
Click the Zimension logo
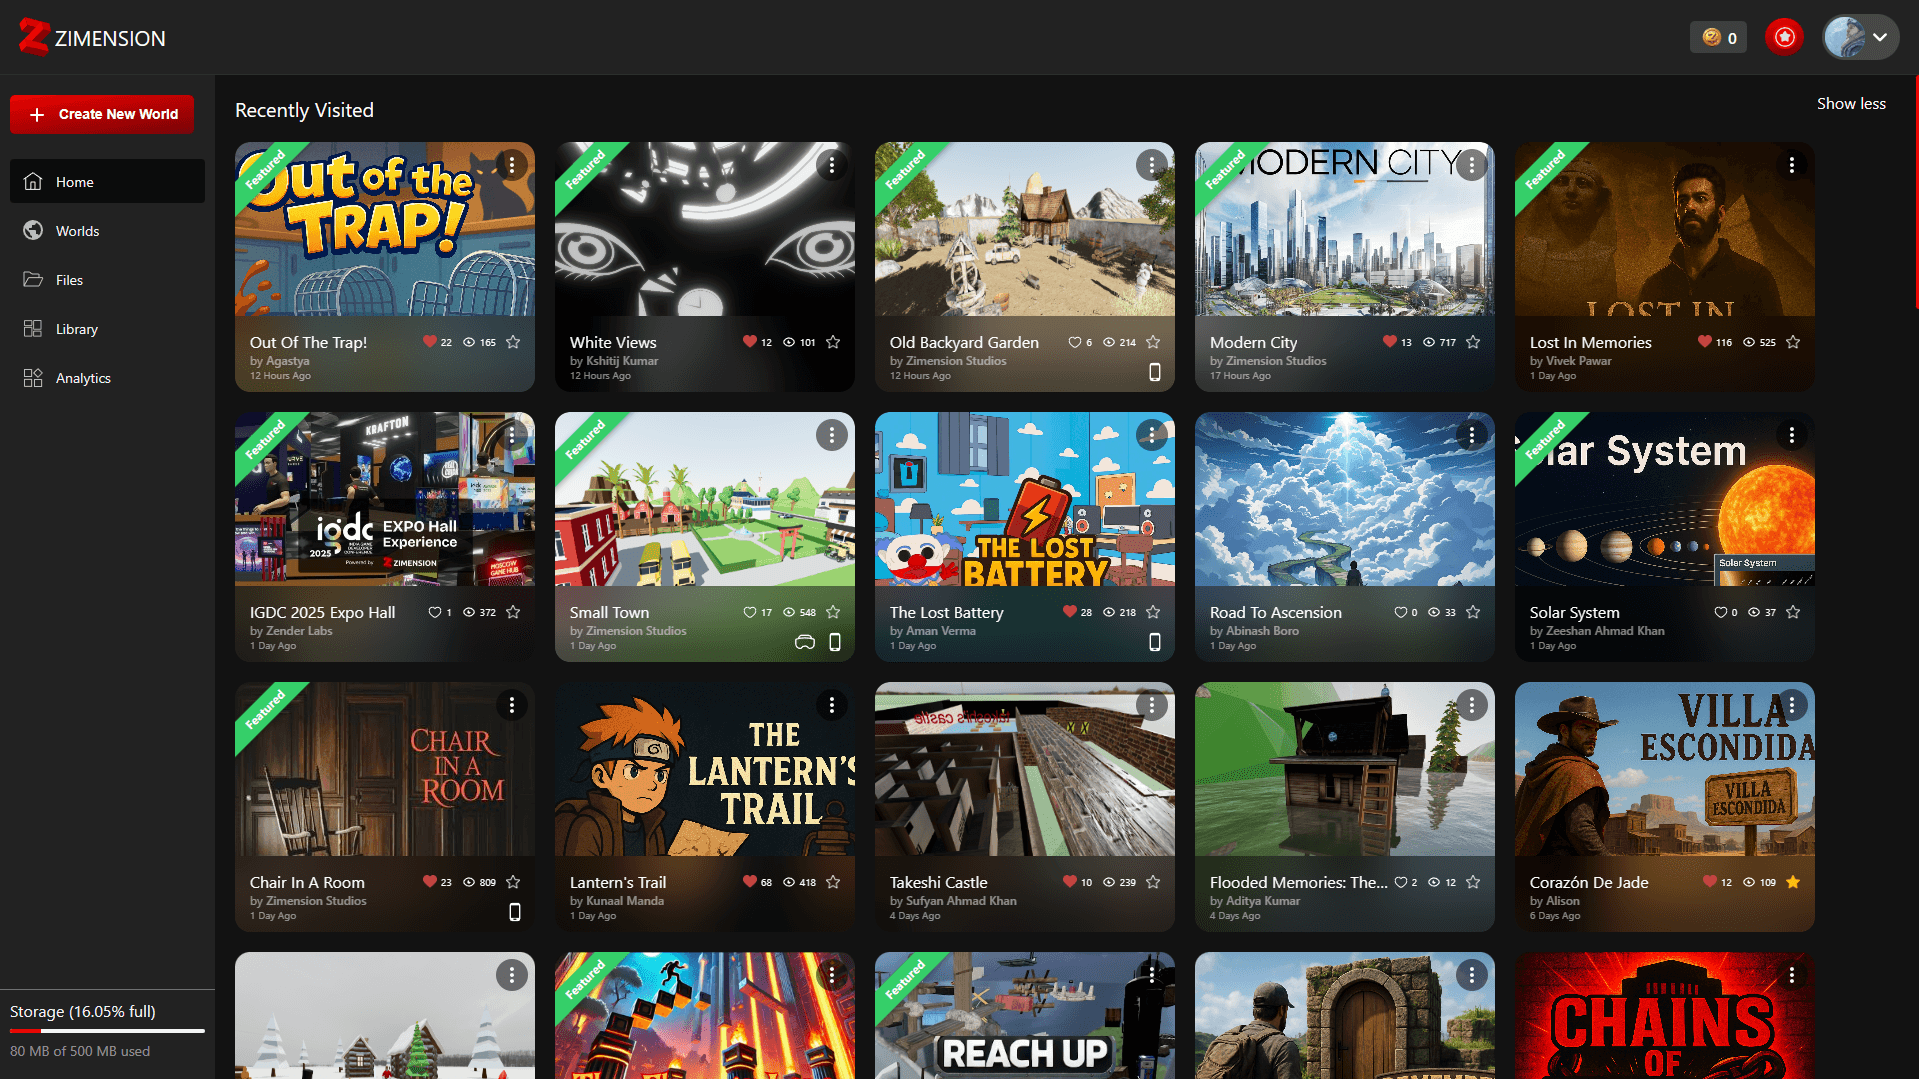click(92, 38)
